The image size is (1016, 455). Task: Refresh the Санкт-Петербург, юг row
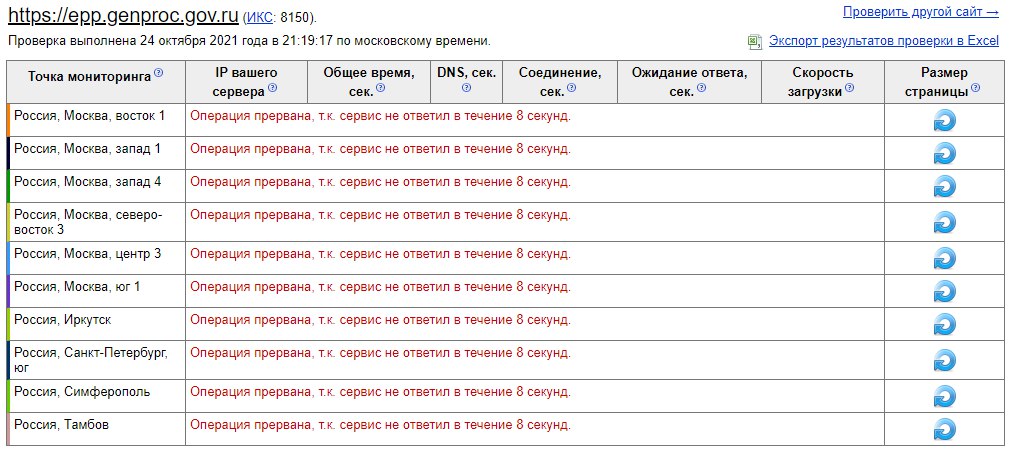[x=944, y=360]
